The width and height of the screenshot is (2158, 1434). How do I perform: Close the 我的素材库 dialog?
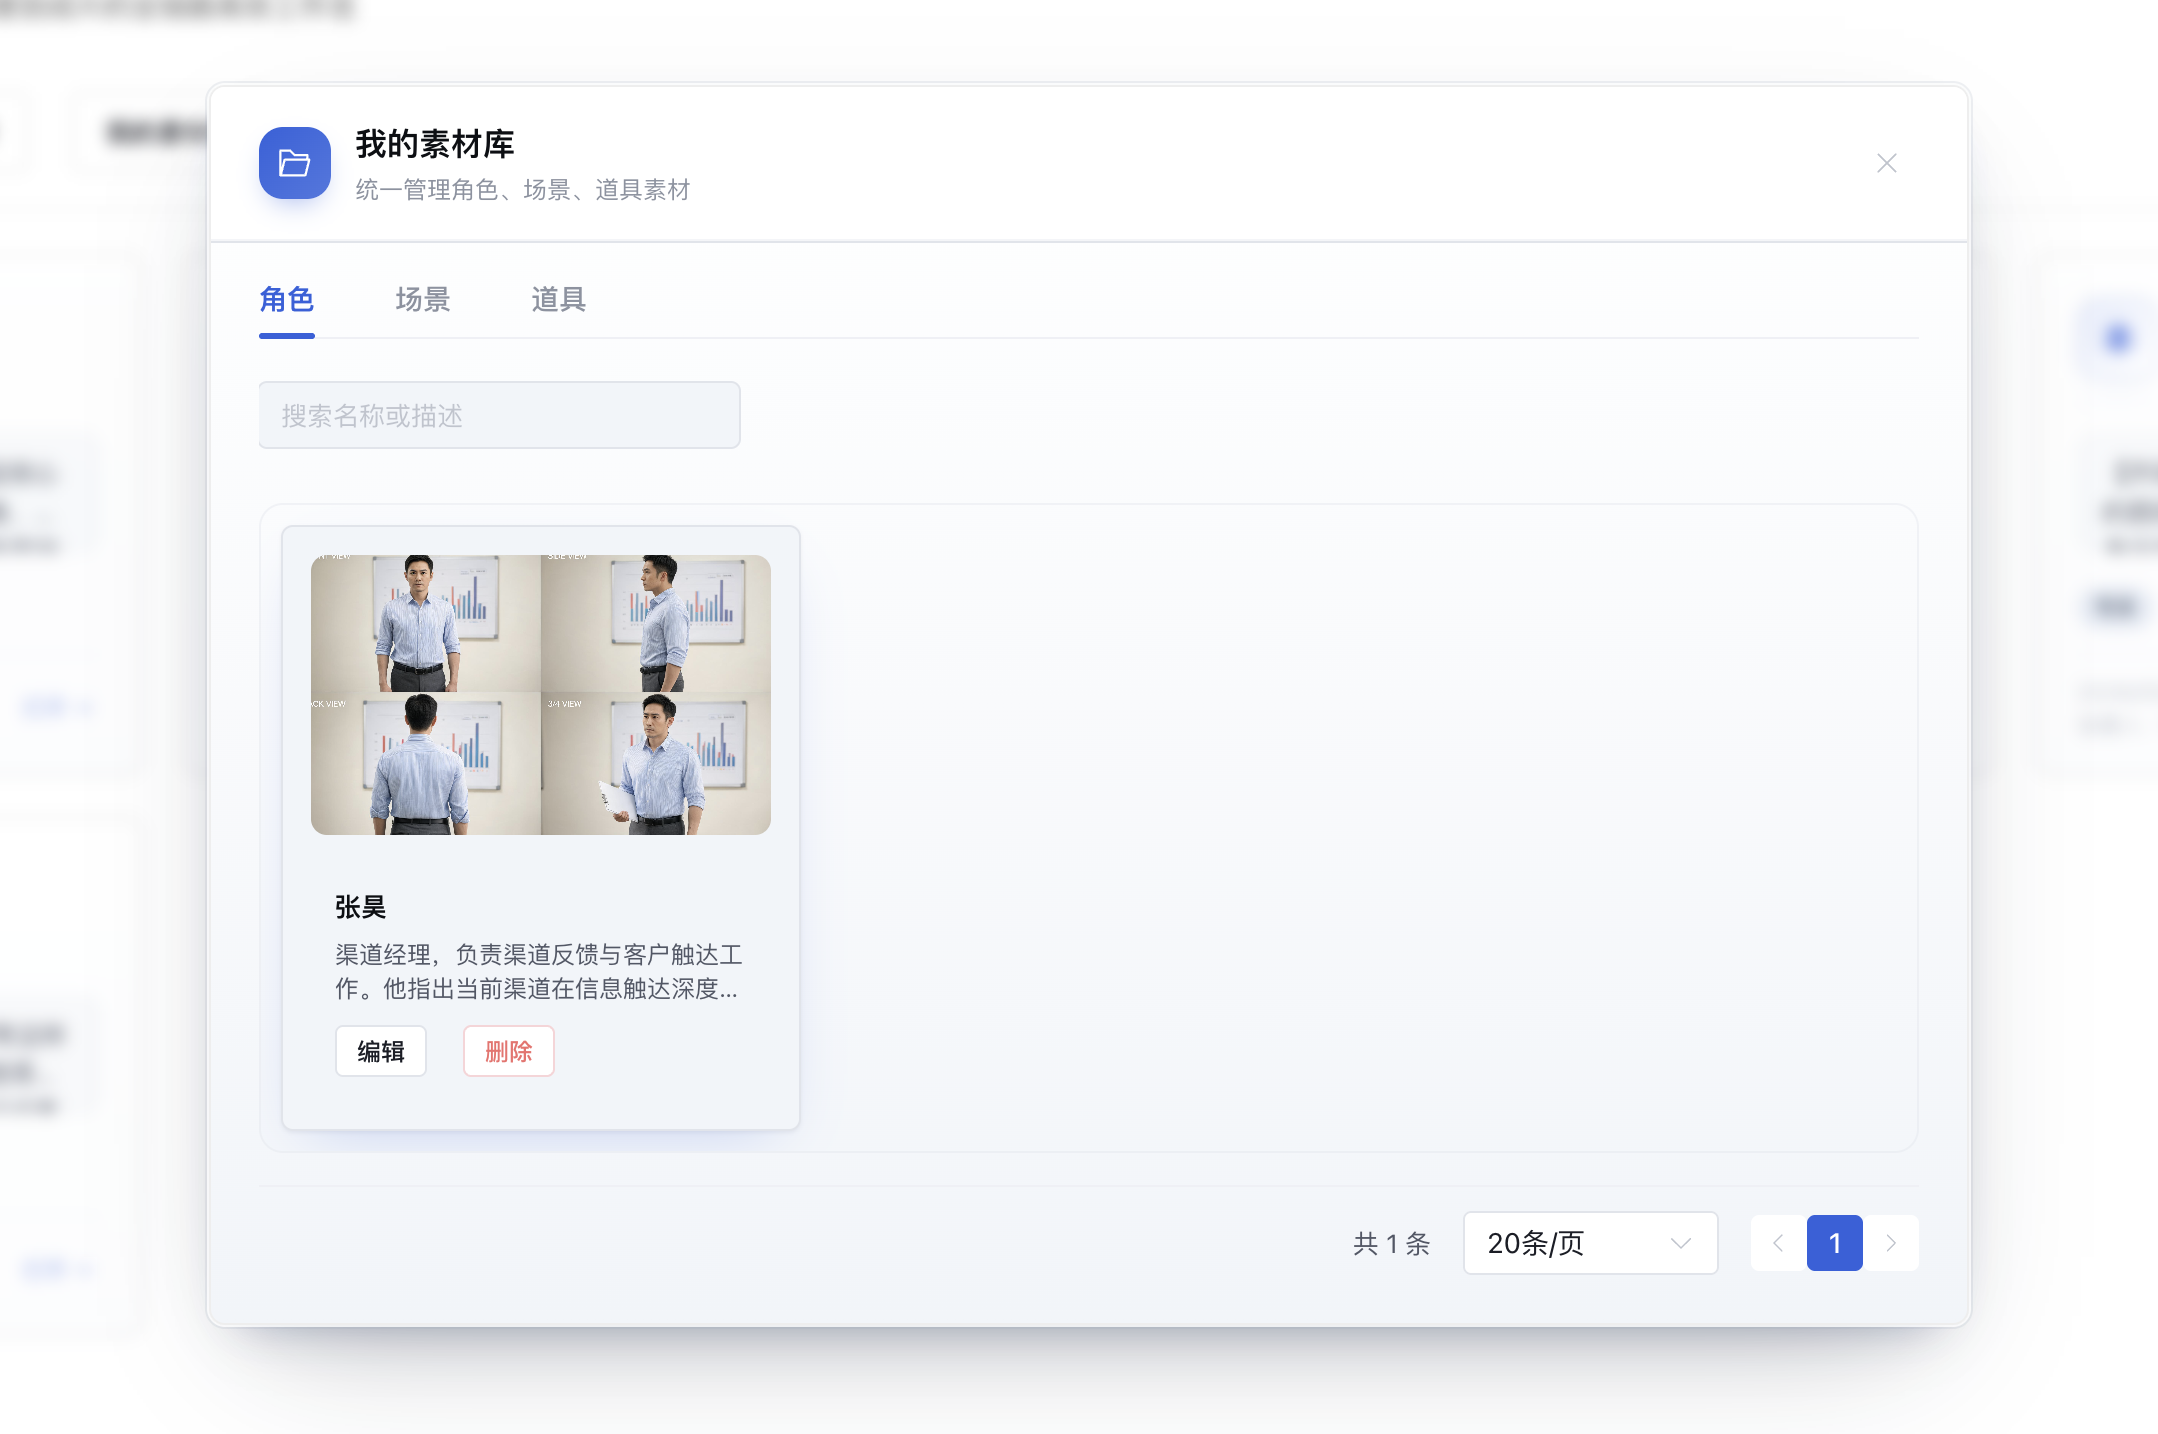pyautogui.click(x=1887, y=163)
